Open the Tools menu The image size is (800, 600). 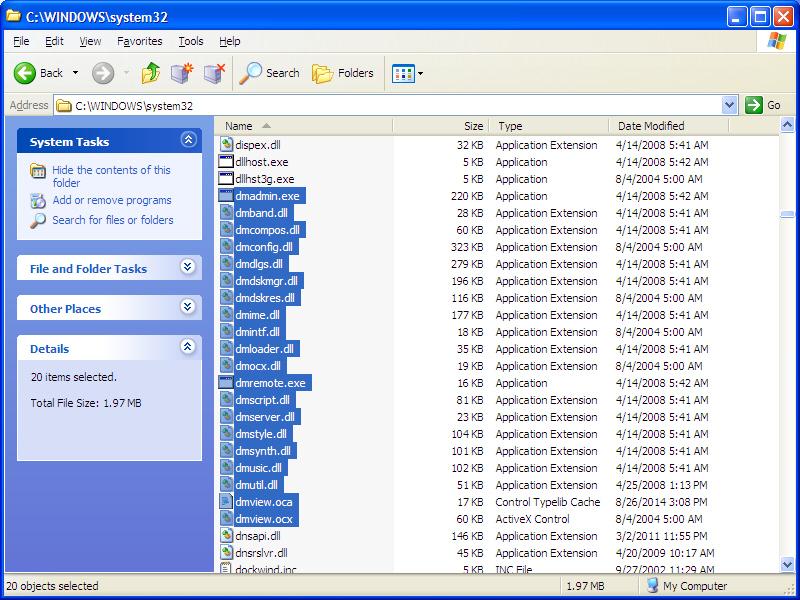click(190, 41)
